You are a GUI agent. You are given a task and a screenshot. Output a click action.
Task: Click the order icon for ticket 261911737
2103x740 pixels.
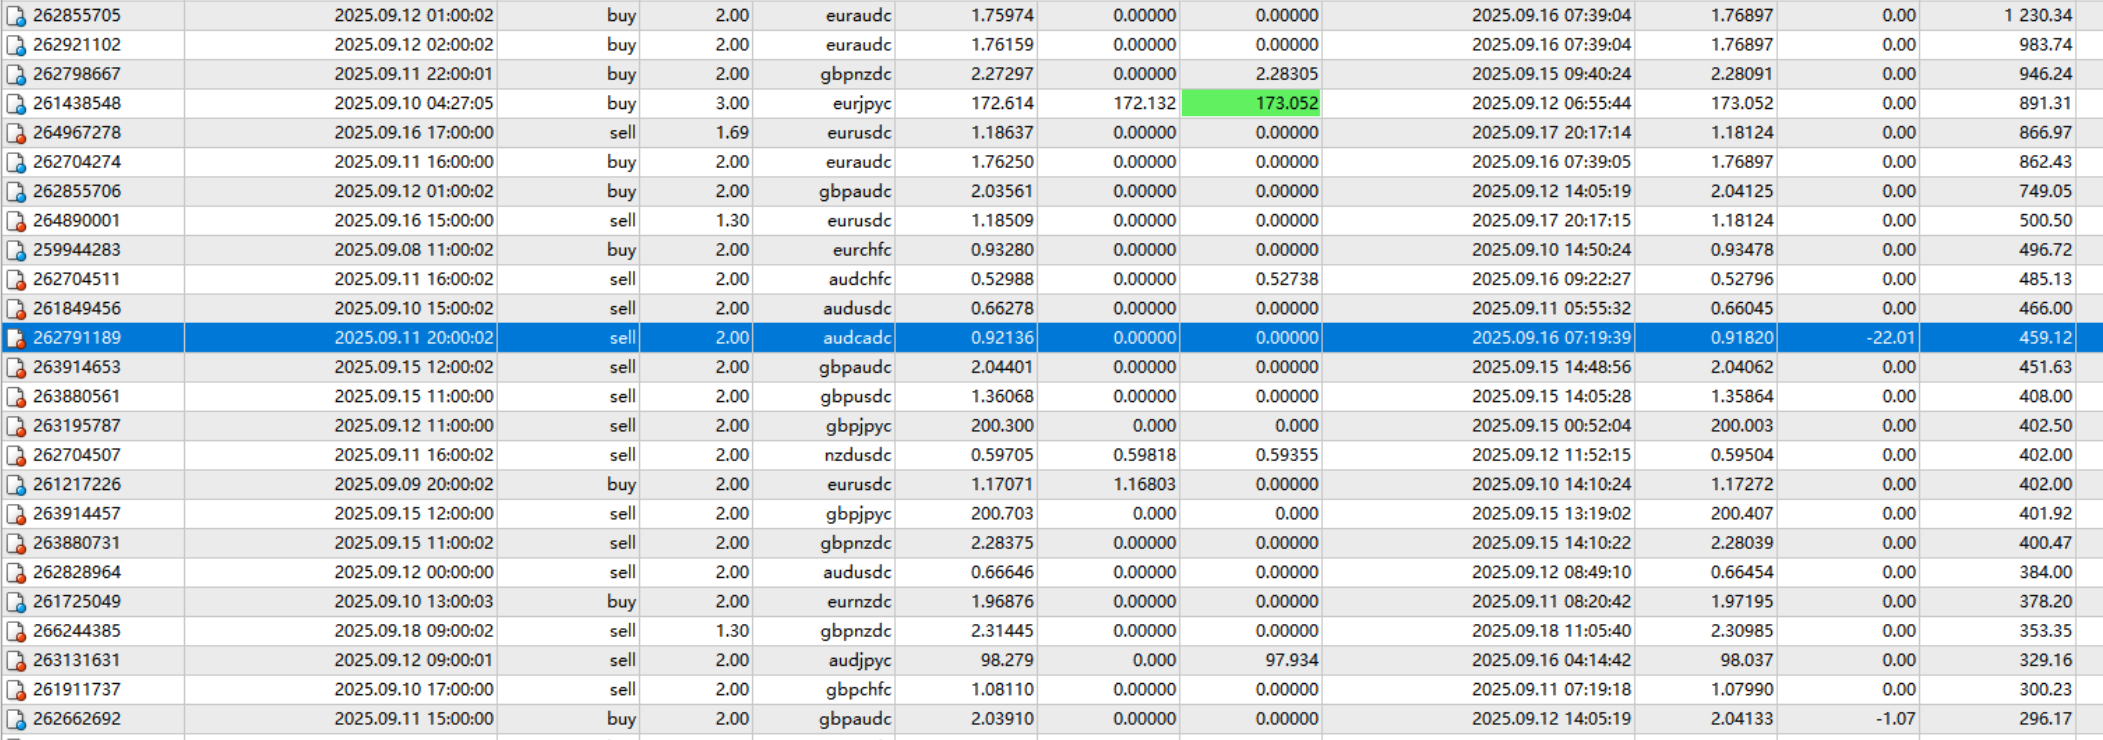click(16, 691)
